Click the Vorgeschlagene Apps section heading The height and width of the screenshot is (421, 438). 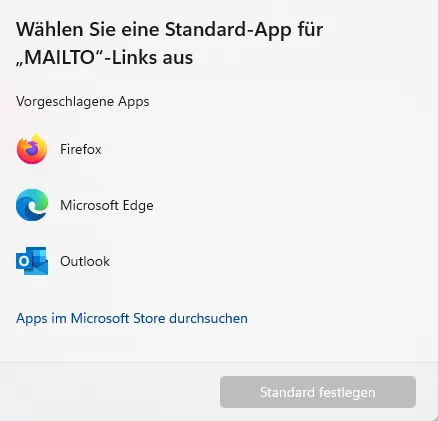83,101
